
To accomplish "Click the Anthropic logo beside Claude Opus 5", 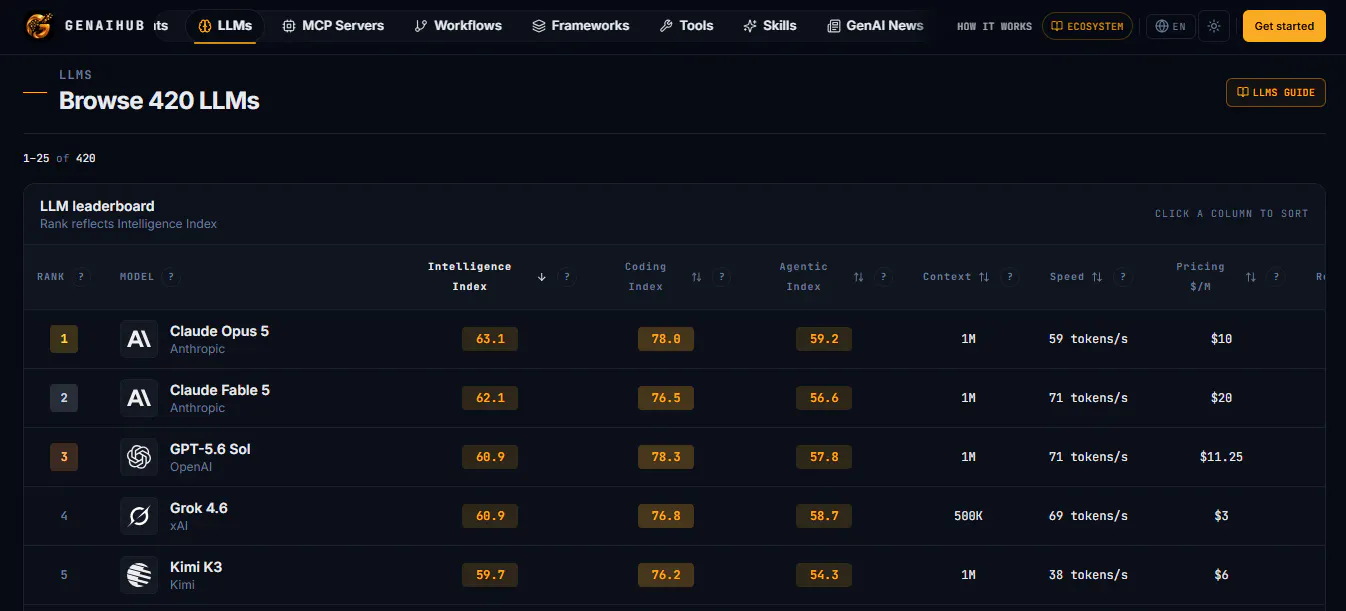I will tap(139, 339).
